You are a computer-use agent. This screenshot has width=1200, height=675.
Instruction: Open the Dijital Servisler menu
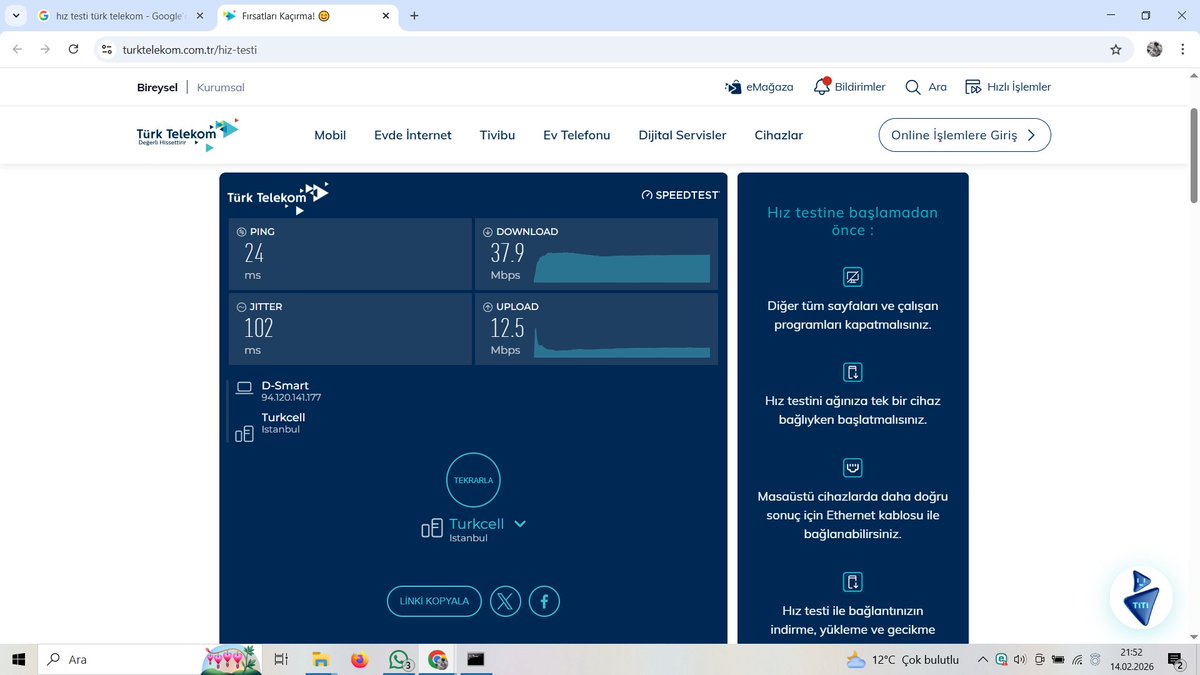click(683, 135)
